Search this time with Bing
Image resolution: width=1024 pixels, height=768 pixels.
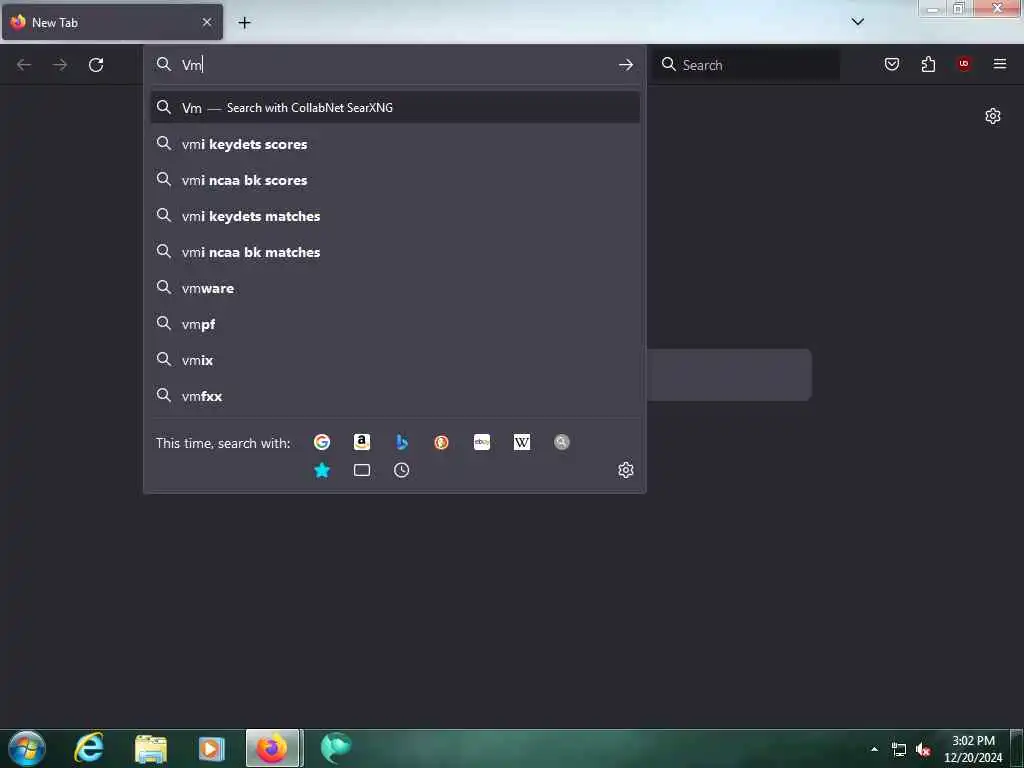click(402, 442)
